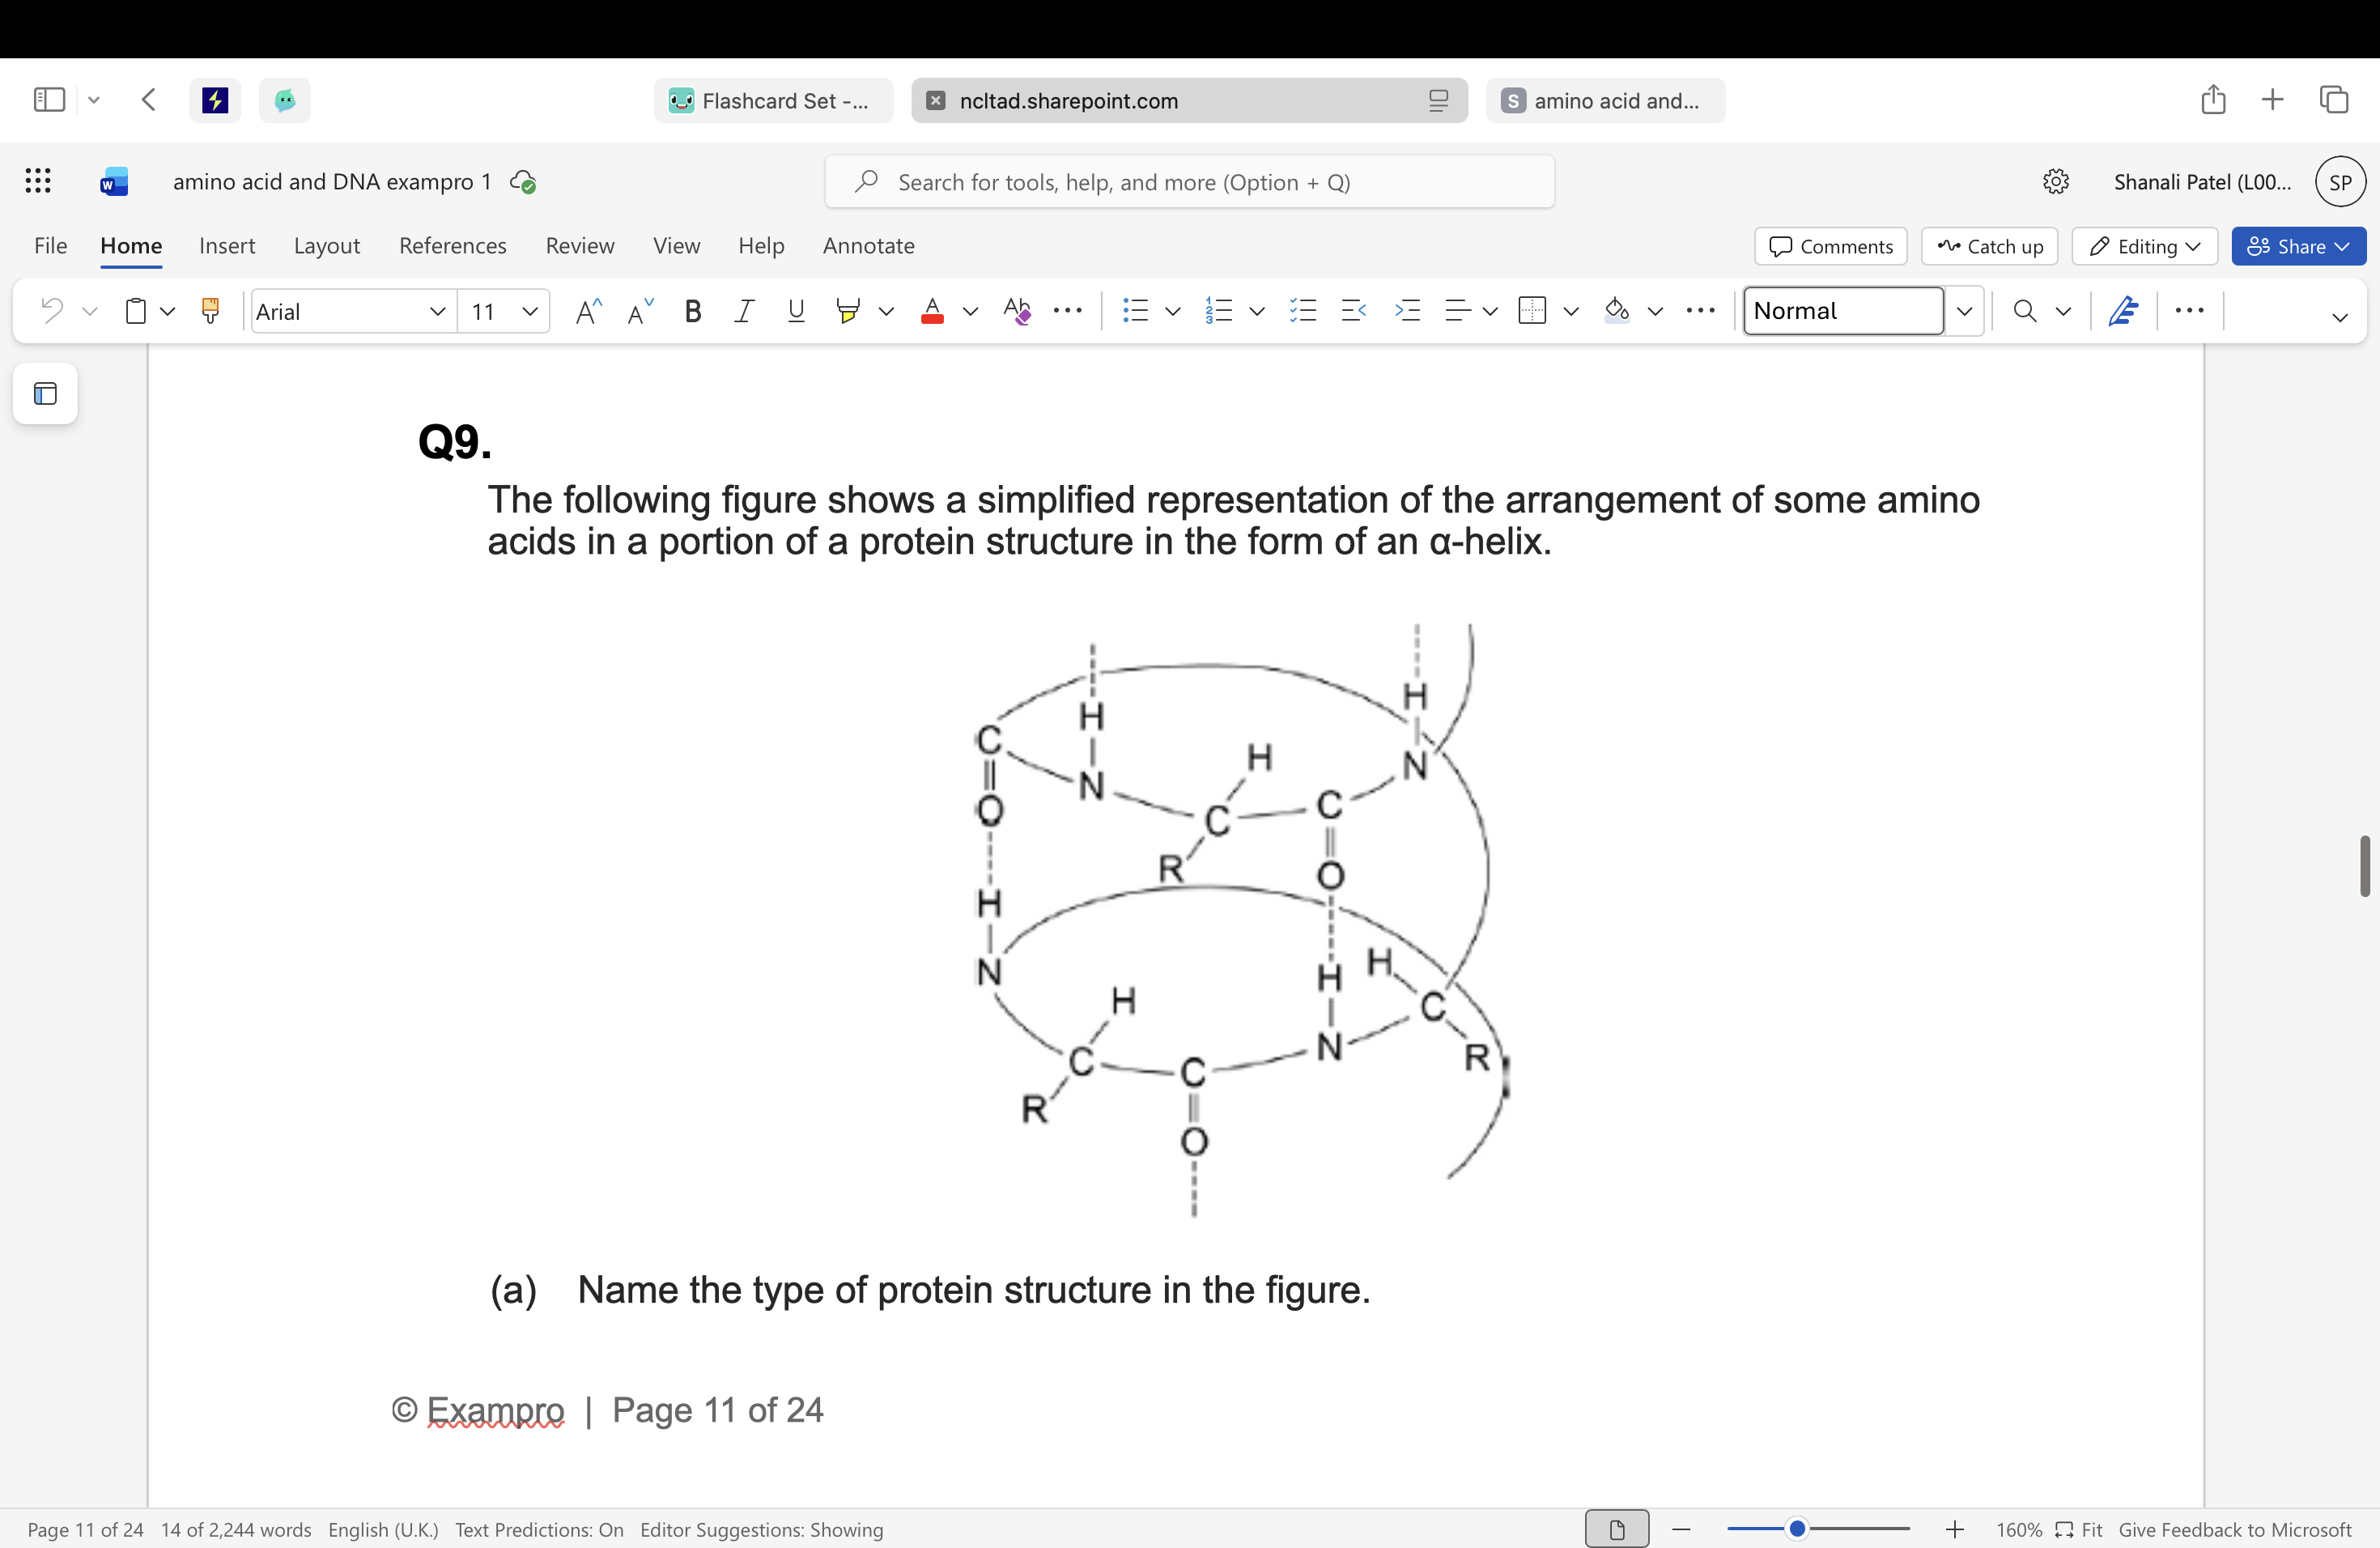Click the Catch up button
This screenshot has height=1548, width=2380.
(x=1989, y=246)
